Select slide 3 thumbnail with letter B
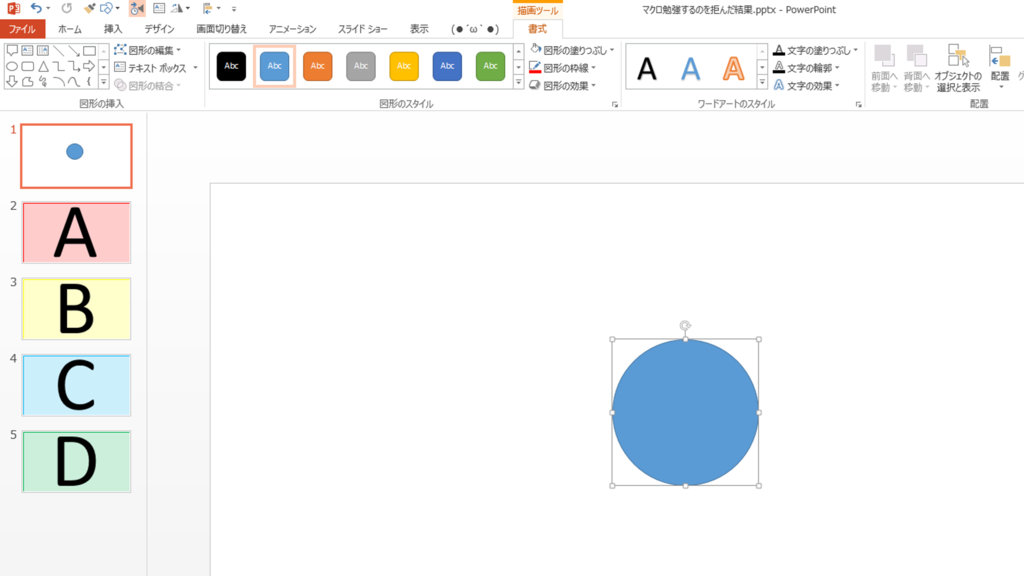This screenshot has width=1024, height=576. pyautogui.click(x=76, y=309)
